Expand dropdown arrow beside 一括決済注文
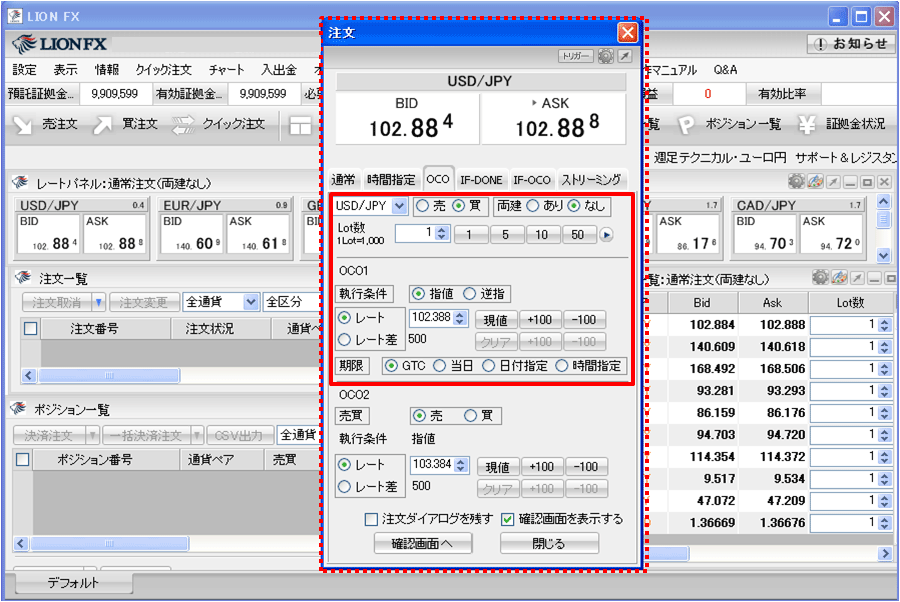900x602 pixels. [x=196, y=436]
